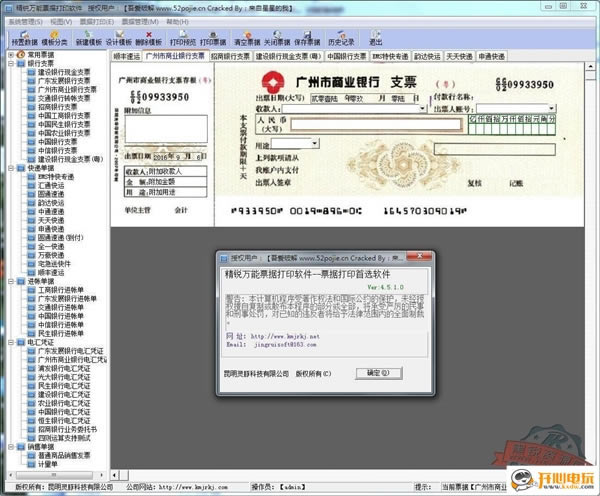The image size is (600, 496).
Task: Collapse the 快递单据 tree node
Action: coord(11,168)
